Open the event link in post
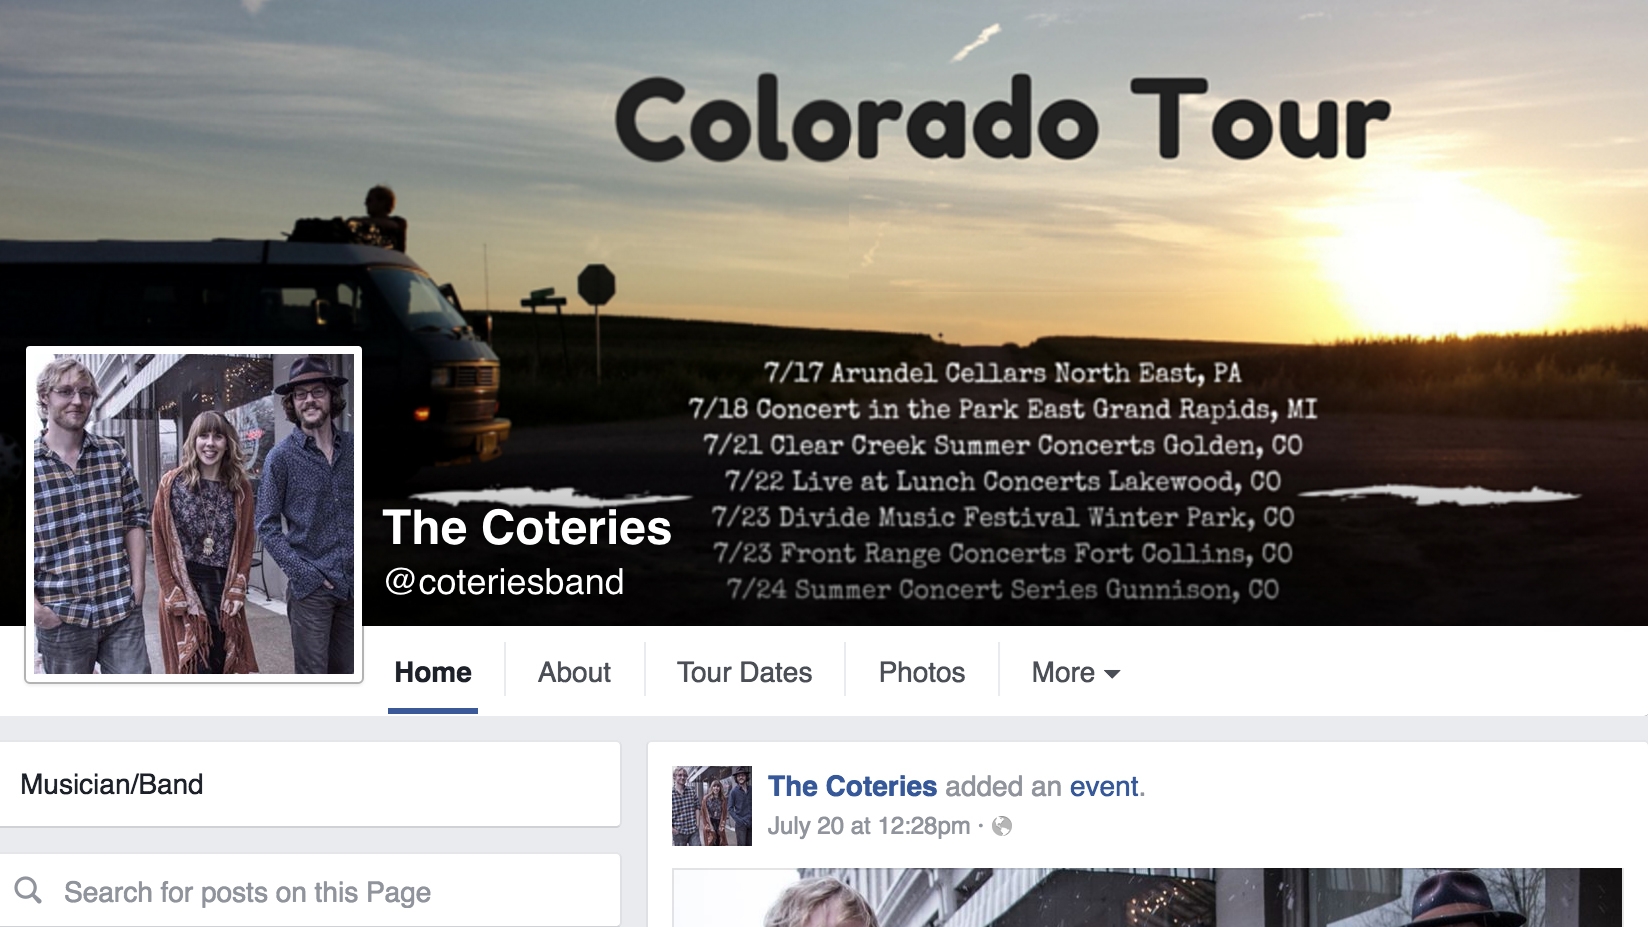 1104,786
